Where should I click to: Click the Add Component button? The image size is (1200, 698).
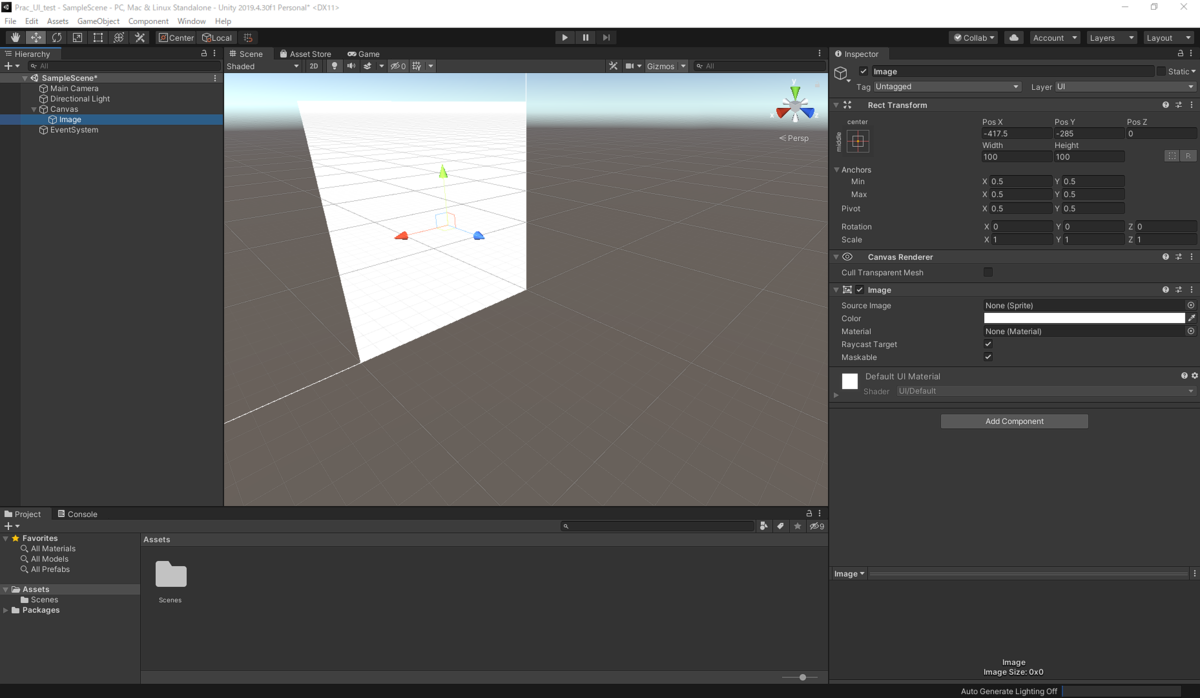1014,421
